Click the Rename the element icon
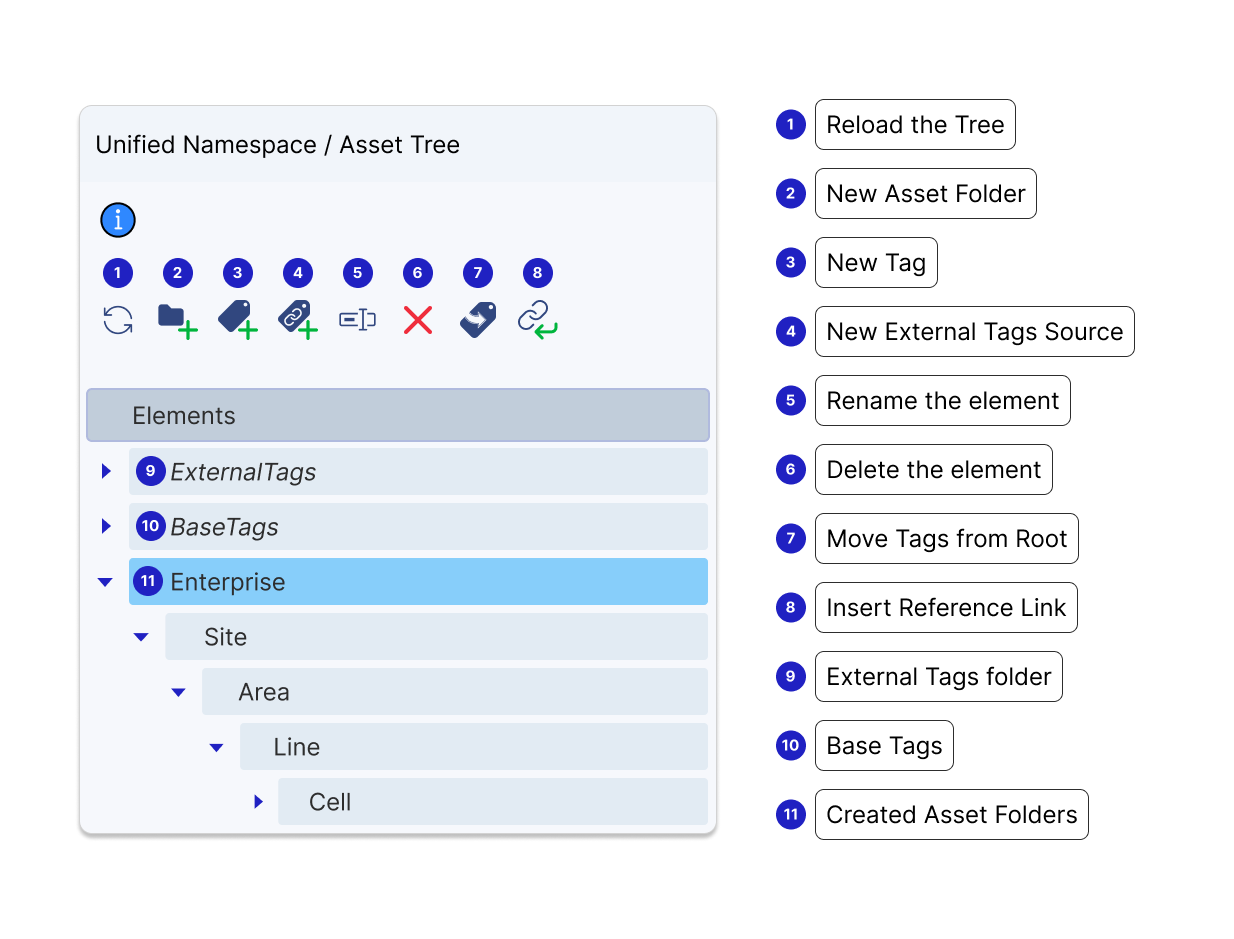 357,320
